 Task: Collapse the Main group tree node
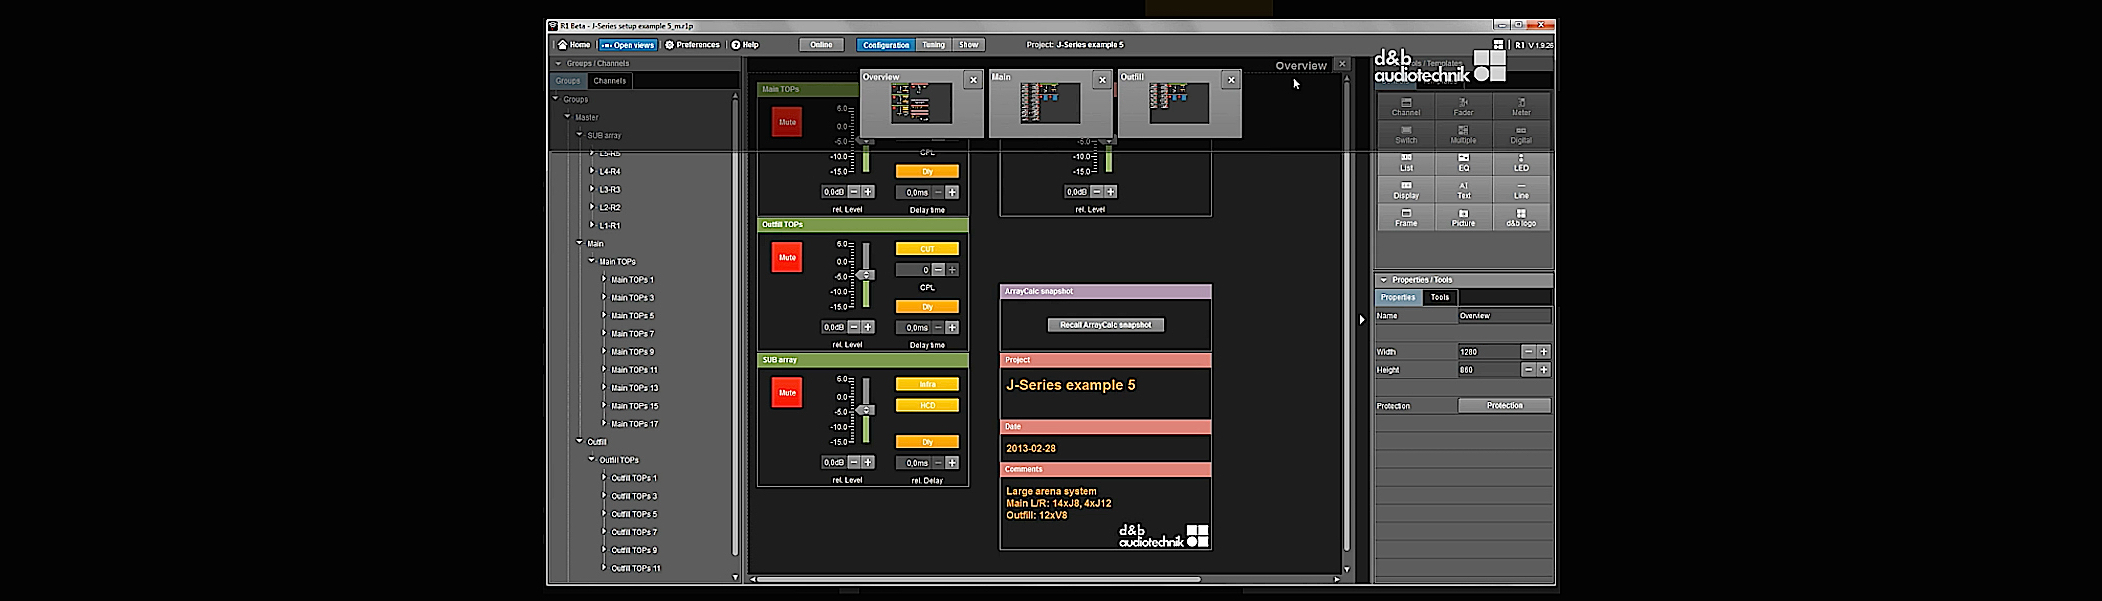(580, 243)
